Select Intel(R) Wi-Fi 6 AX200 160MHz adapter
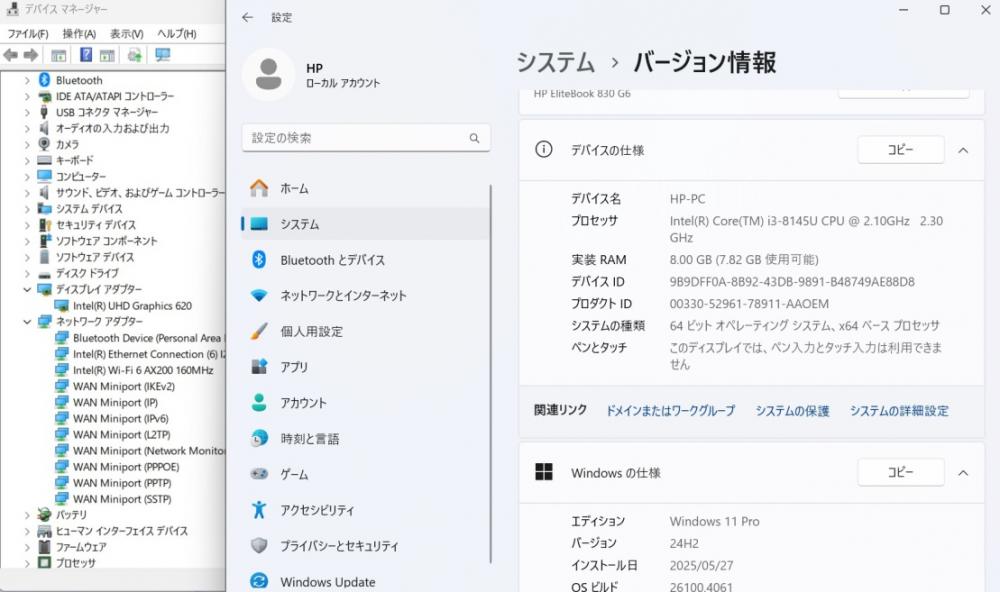This screenshot has height=592, width=1000. point(143,370)
